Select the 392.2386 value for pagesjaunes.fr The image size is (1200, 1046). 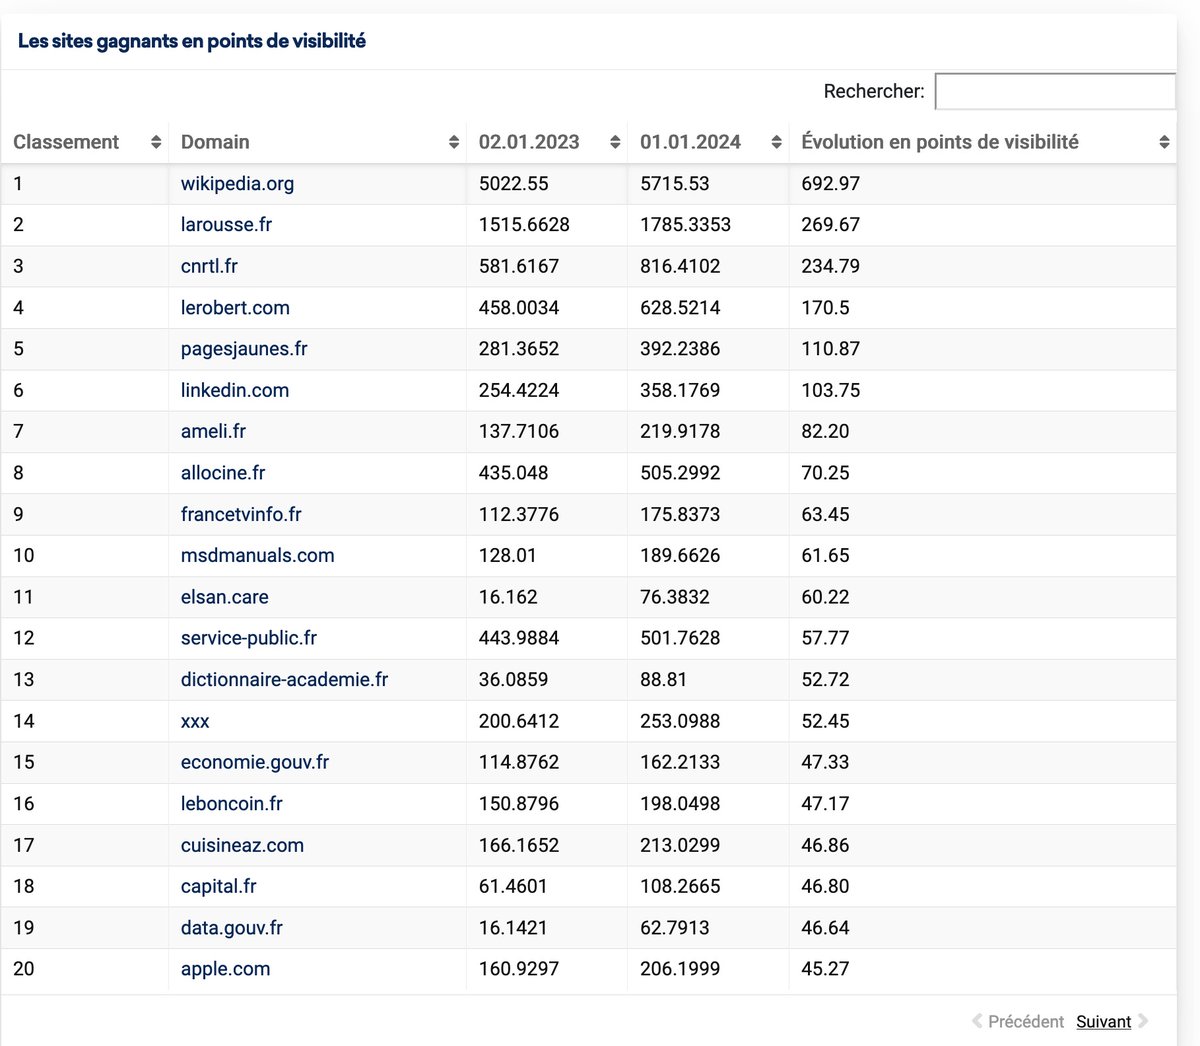680,349
